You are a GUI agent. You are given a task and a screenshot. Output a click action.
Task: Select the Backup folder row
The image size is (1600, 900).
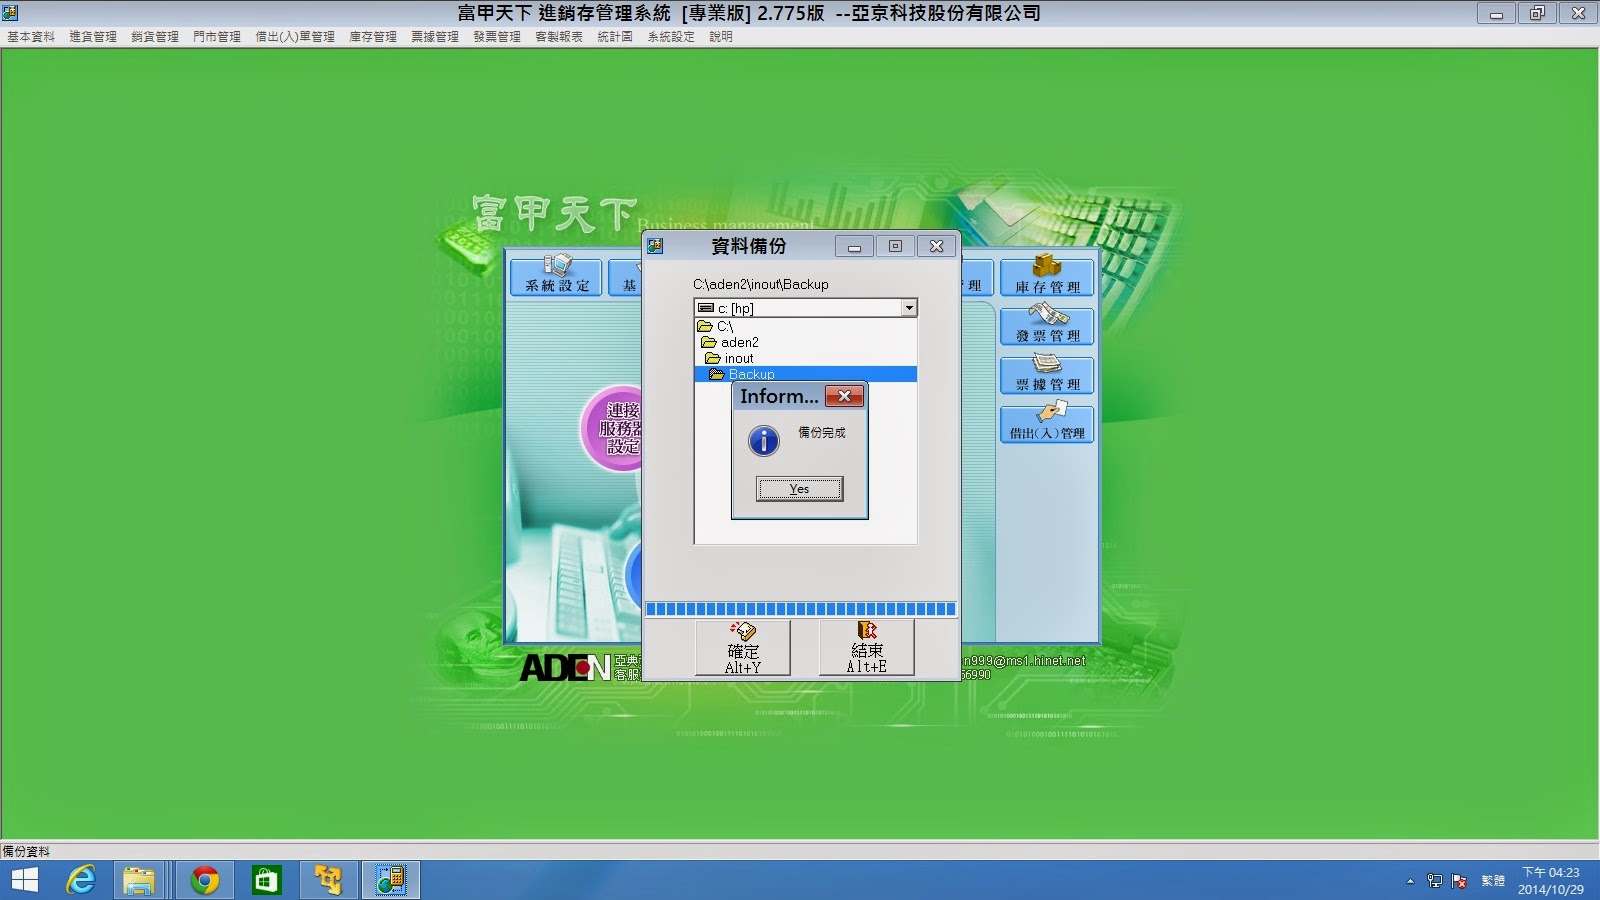pyautogui.click(x=805, y=374)
